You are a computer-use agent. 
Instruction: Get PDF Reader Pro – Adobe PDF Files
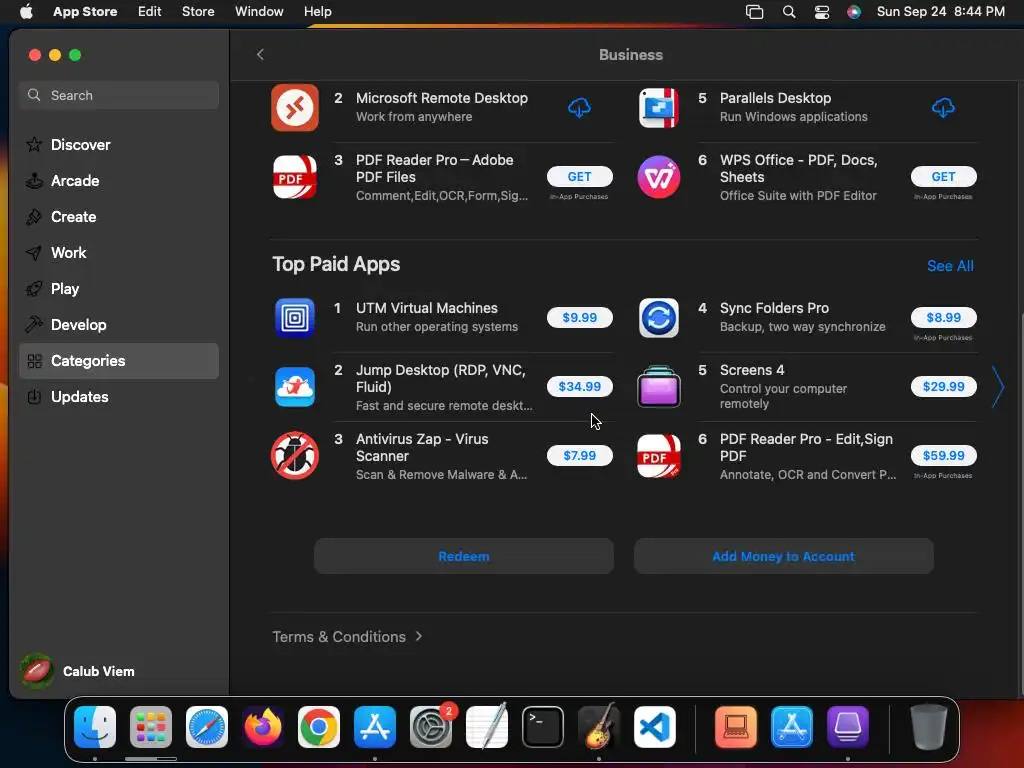pyautogui.click(x=579, y=176)
